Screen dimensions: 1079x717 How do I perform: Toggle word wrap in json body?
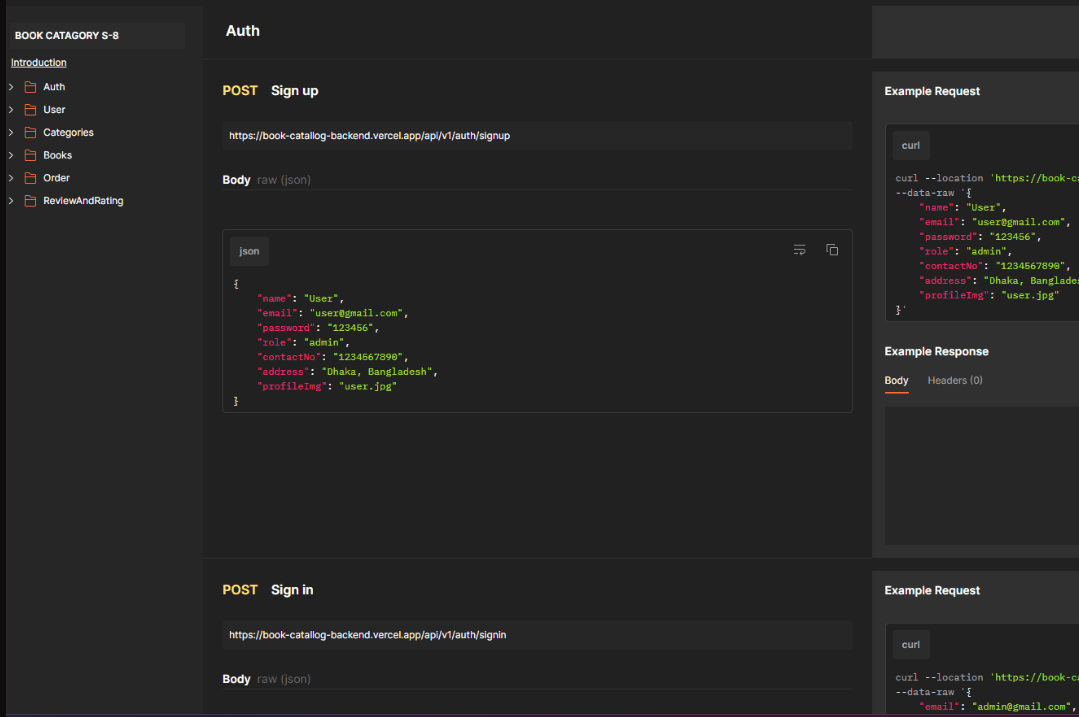800,250
